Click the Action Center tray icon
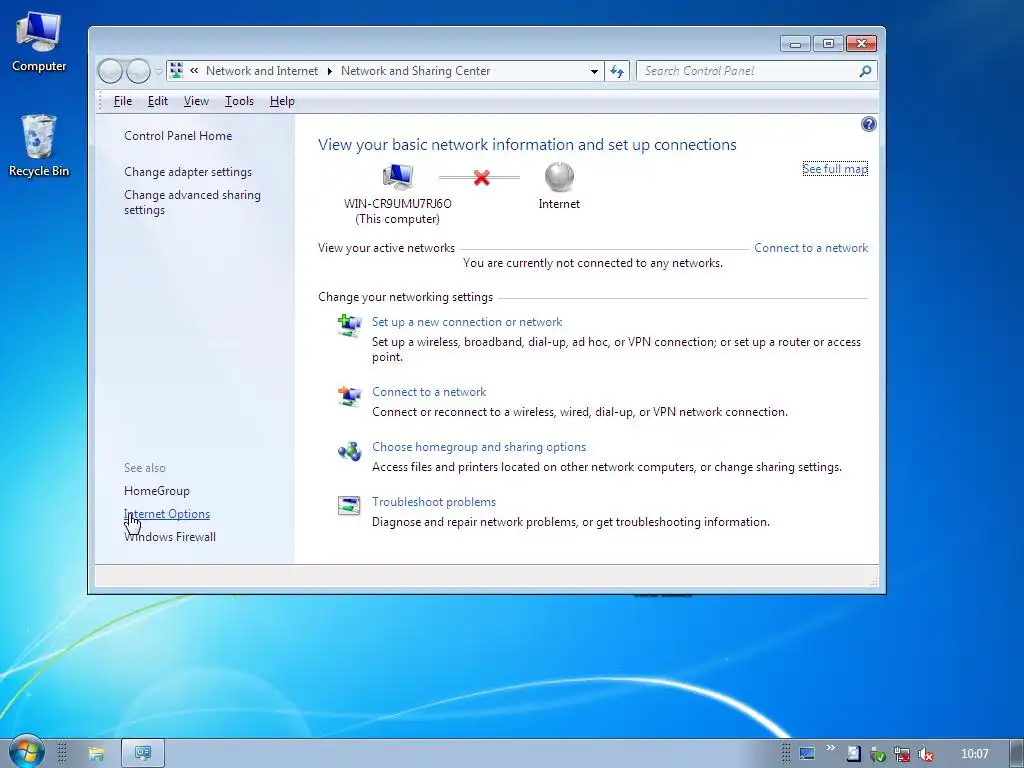Screen dimensions: 1024x768 [x=853, y=754]
